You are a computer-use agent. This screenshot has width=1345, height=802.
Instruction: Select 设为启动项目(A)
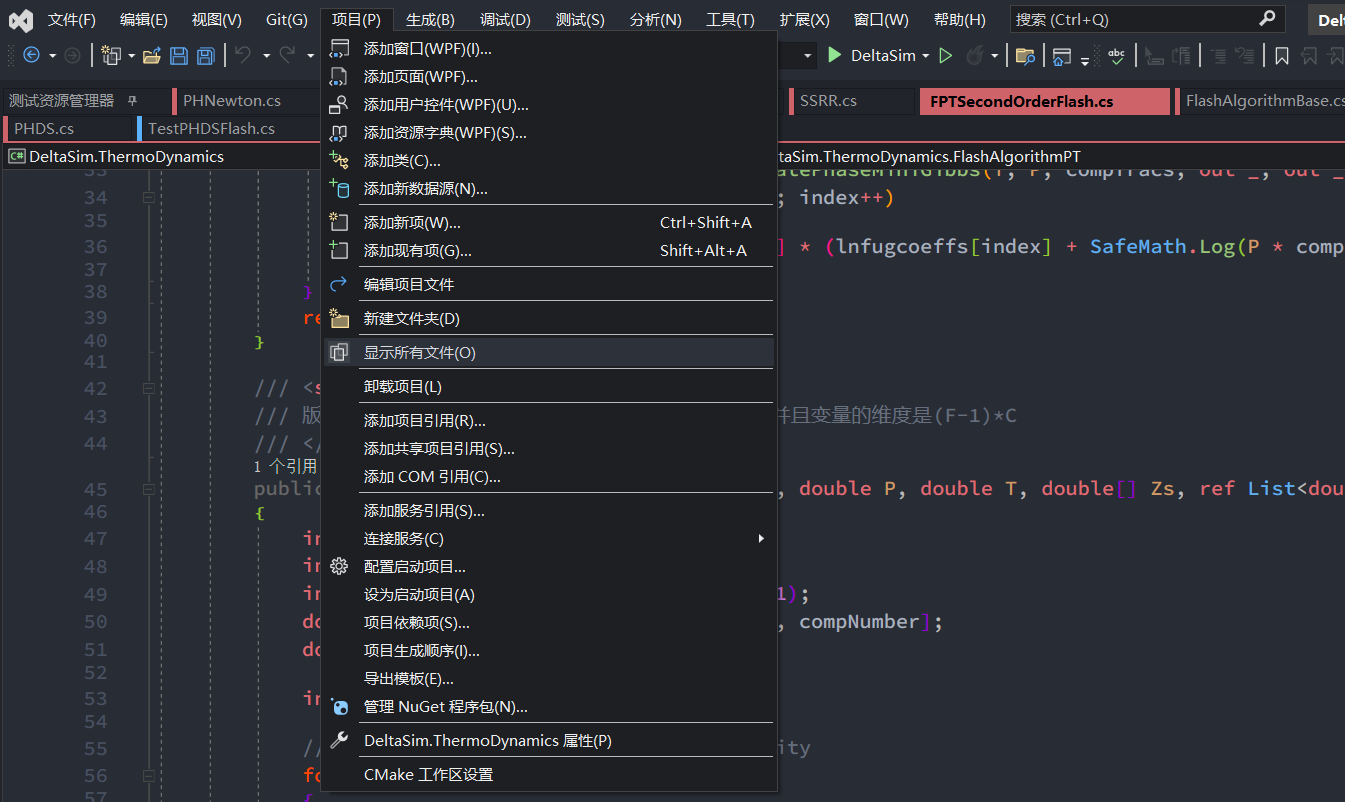[x=549, y=594]
